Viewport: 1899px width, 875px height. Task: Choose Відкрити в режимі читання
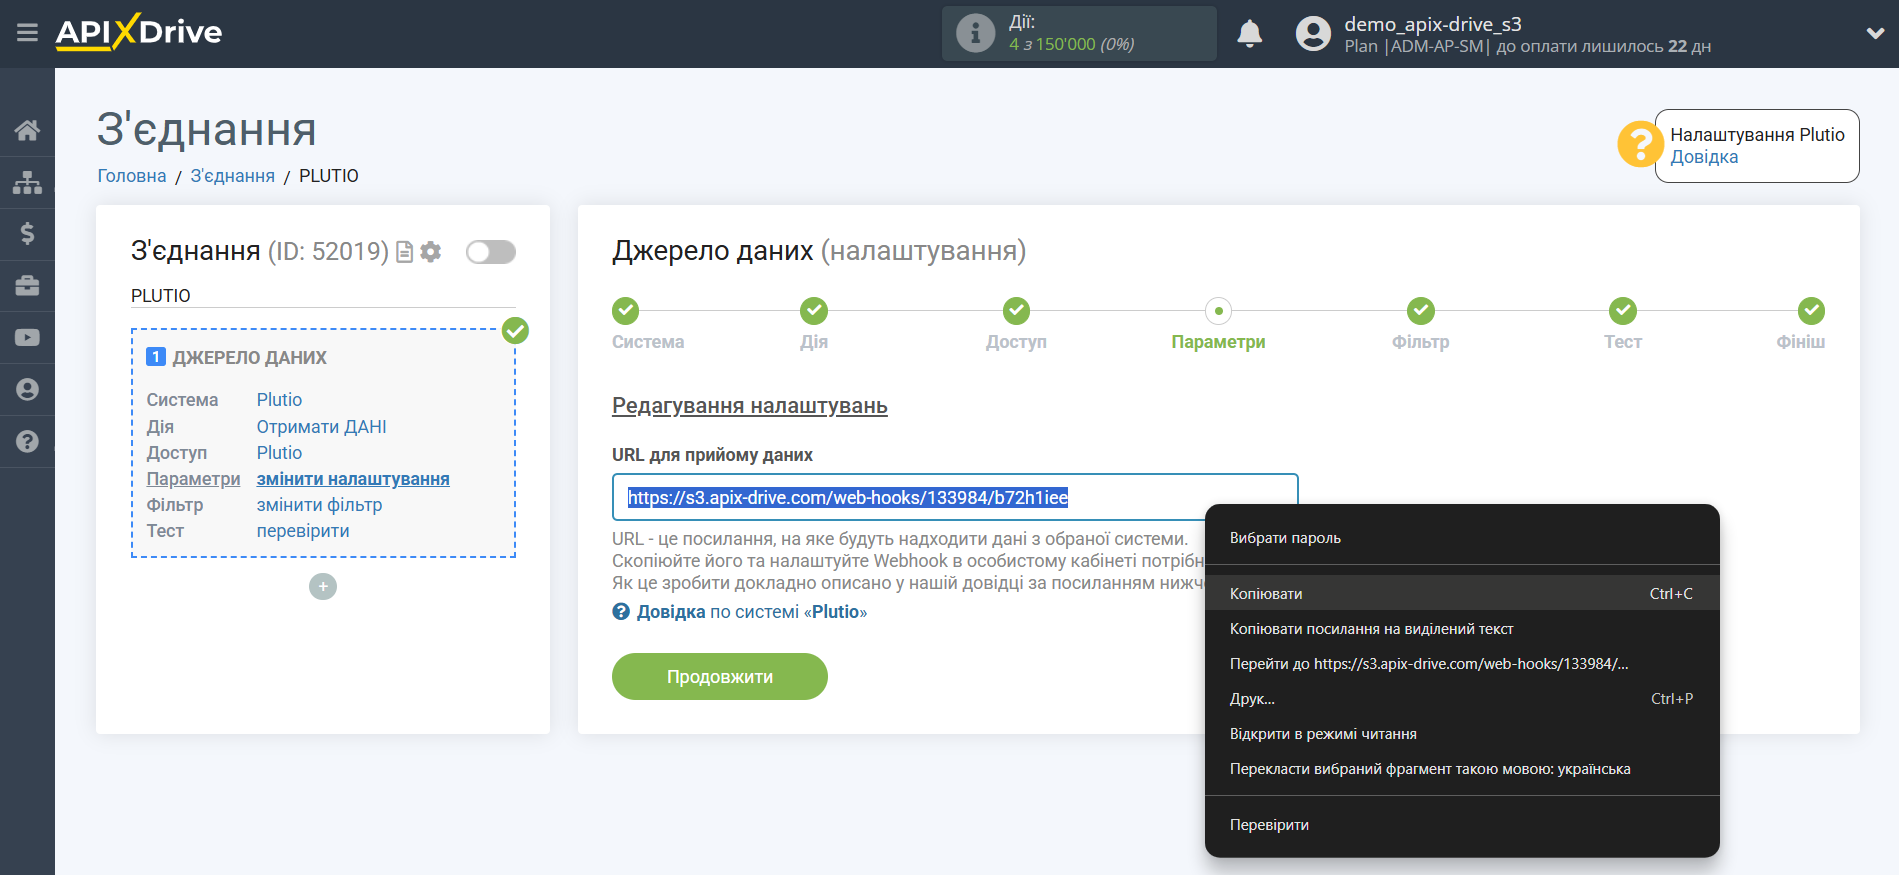1462,734
